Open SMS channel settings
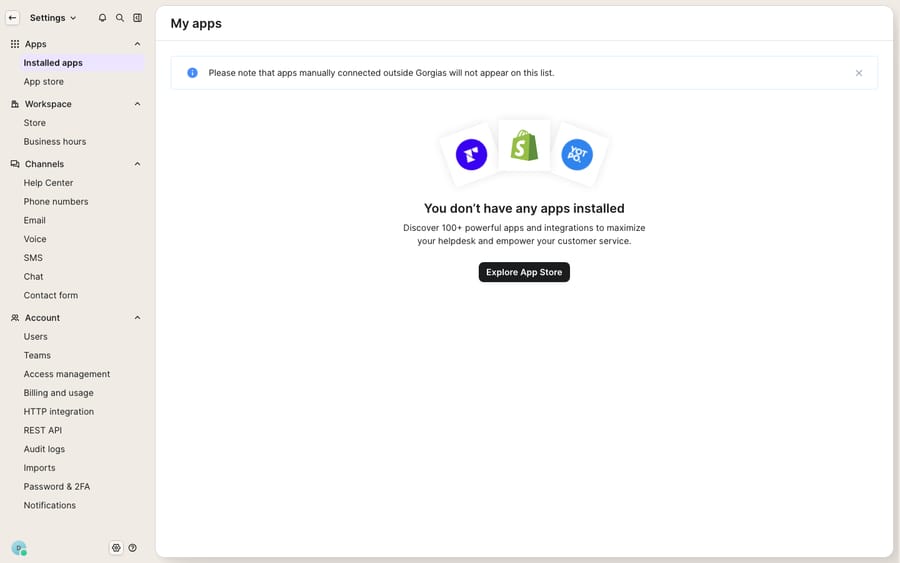900x563 pixels. (33, 258)
